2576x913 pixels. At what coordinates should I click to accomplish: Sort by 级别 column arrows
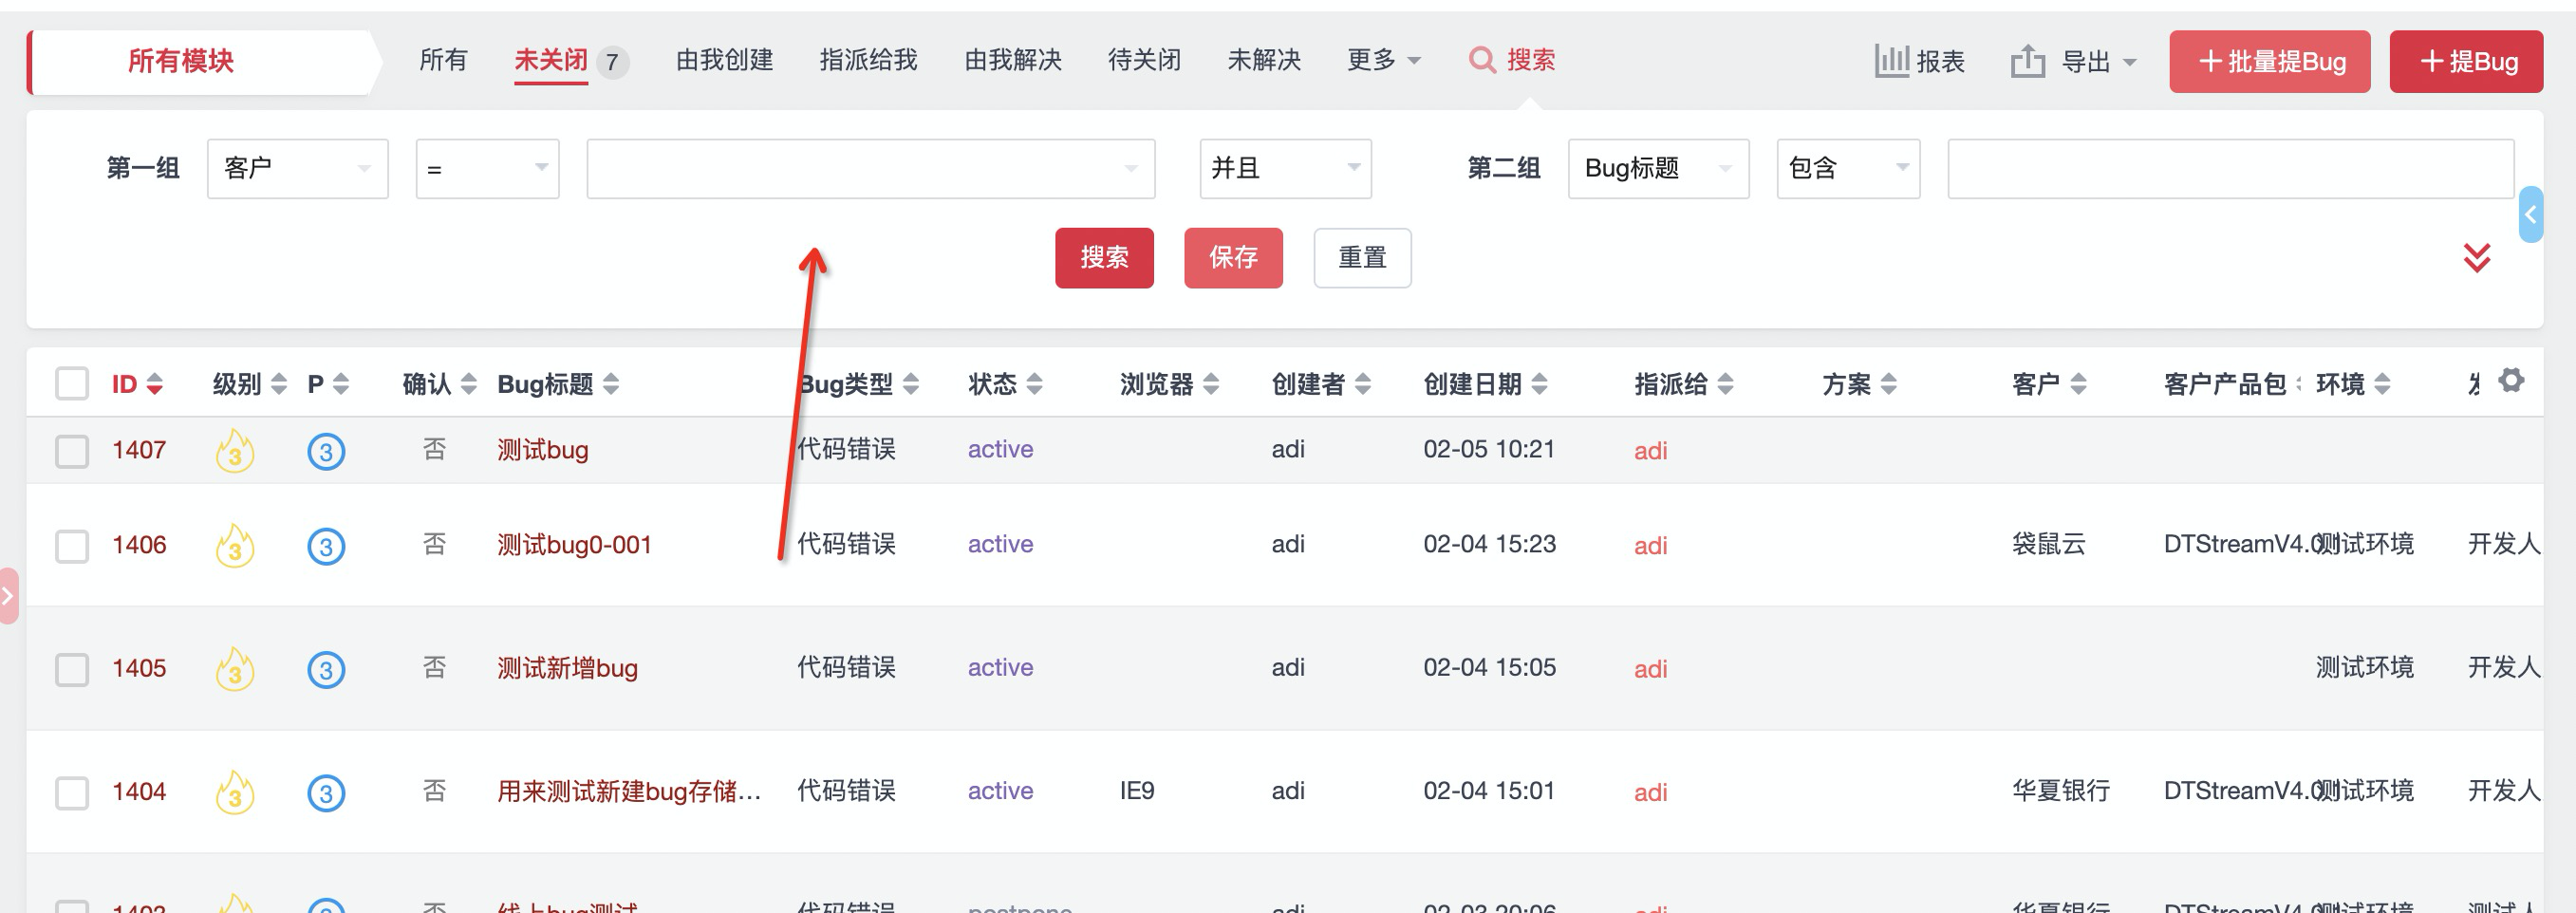[279, 384]
